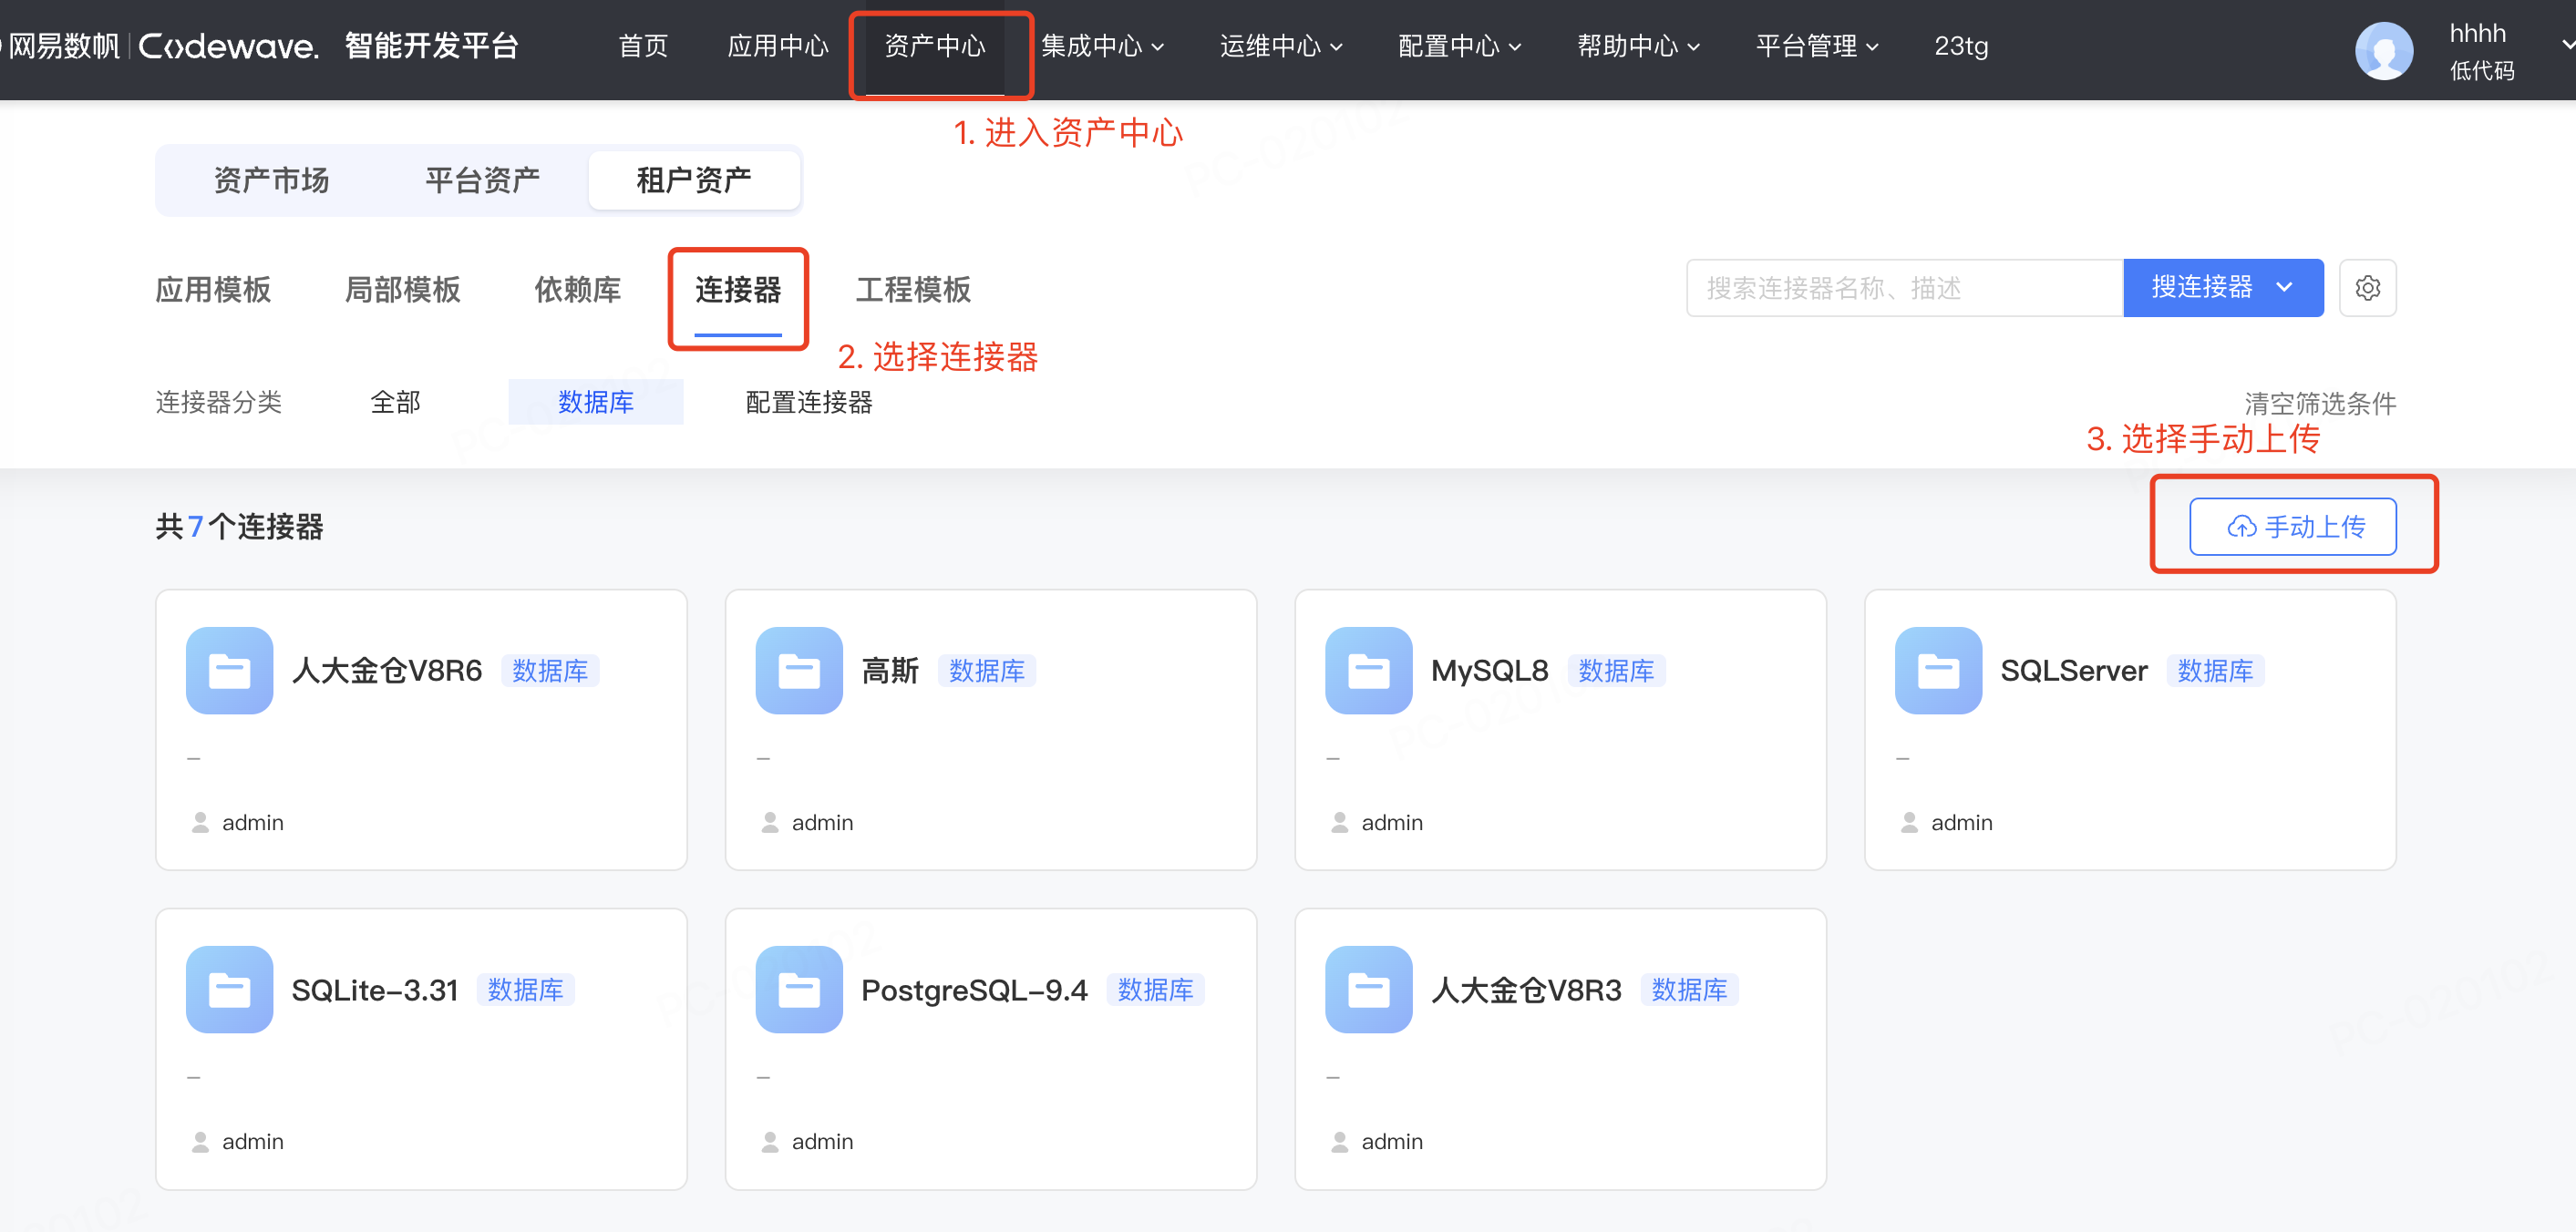Click the SQLServer connector folder icon
This screenshot has height=1232, width=2576.
click(1938, 670)
